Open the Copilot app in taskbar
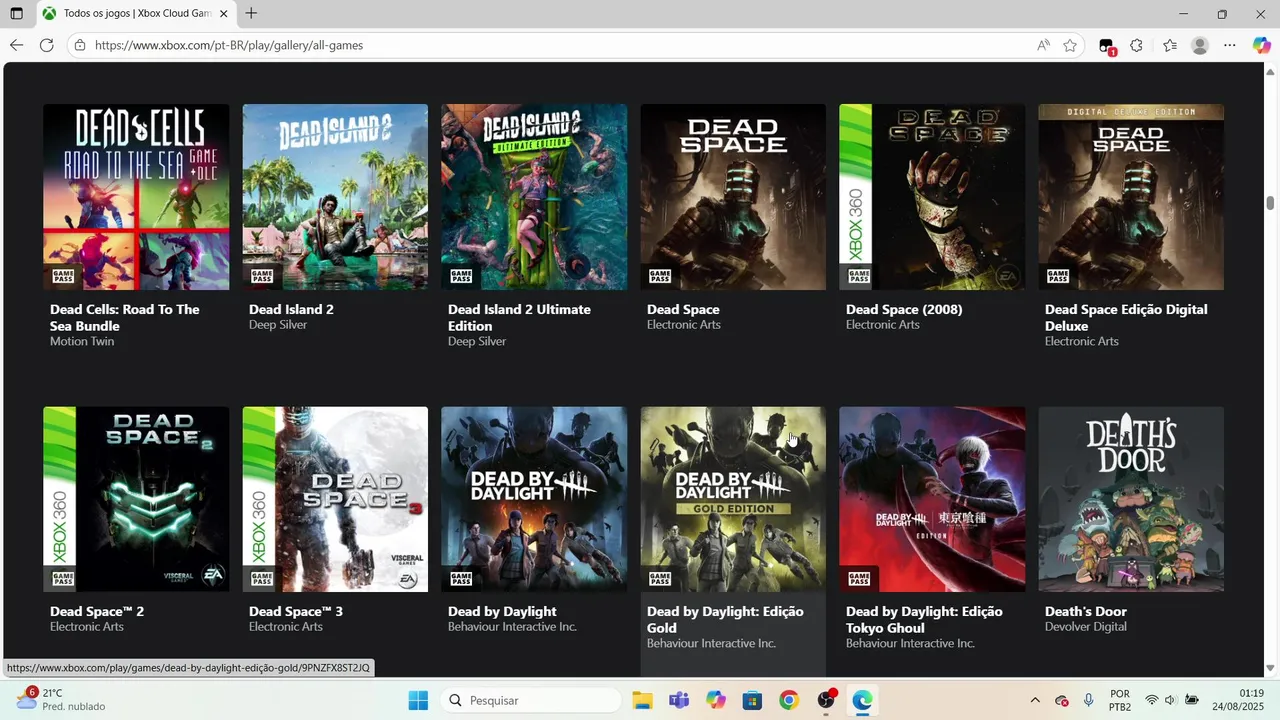Screen dimensions: 1280x720 click(x=716, y=700)
